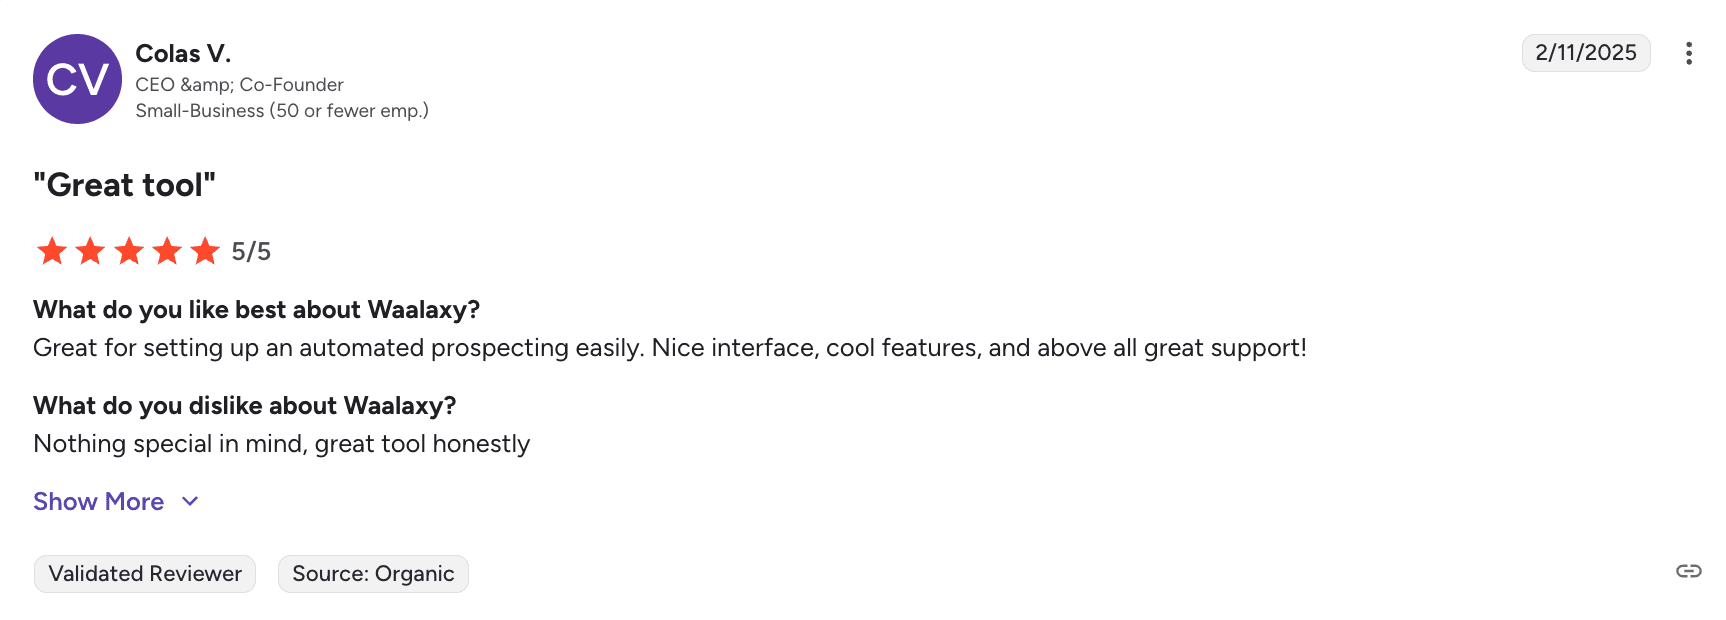Click the CV reviewer avatar
The image size is (1726, 620).
click(77, 79)
